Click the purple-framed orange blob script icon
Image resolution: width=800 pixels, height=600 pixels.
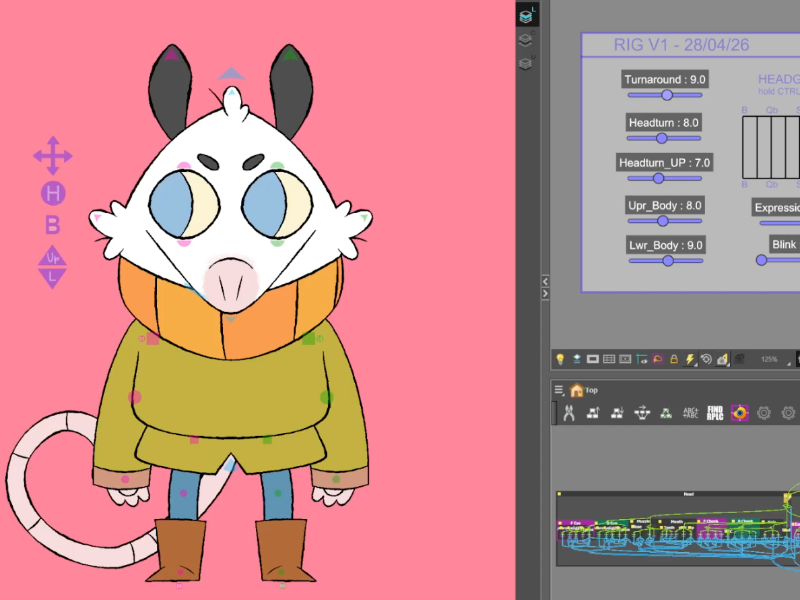[x=739, y=413]
